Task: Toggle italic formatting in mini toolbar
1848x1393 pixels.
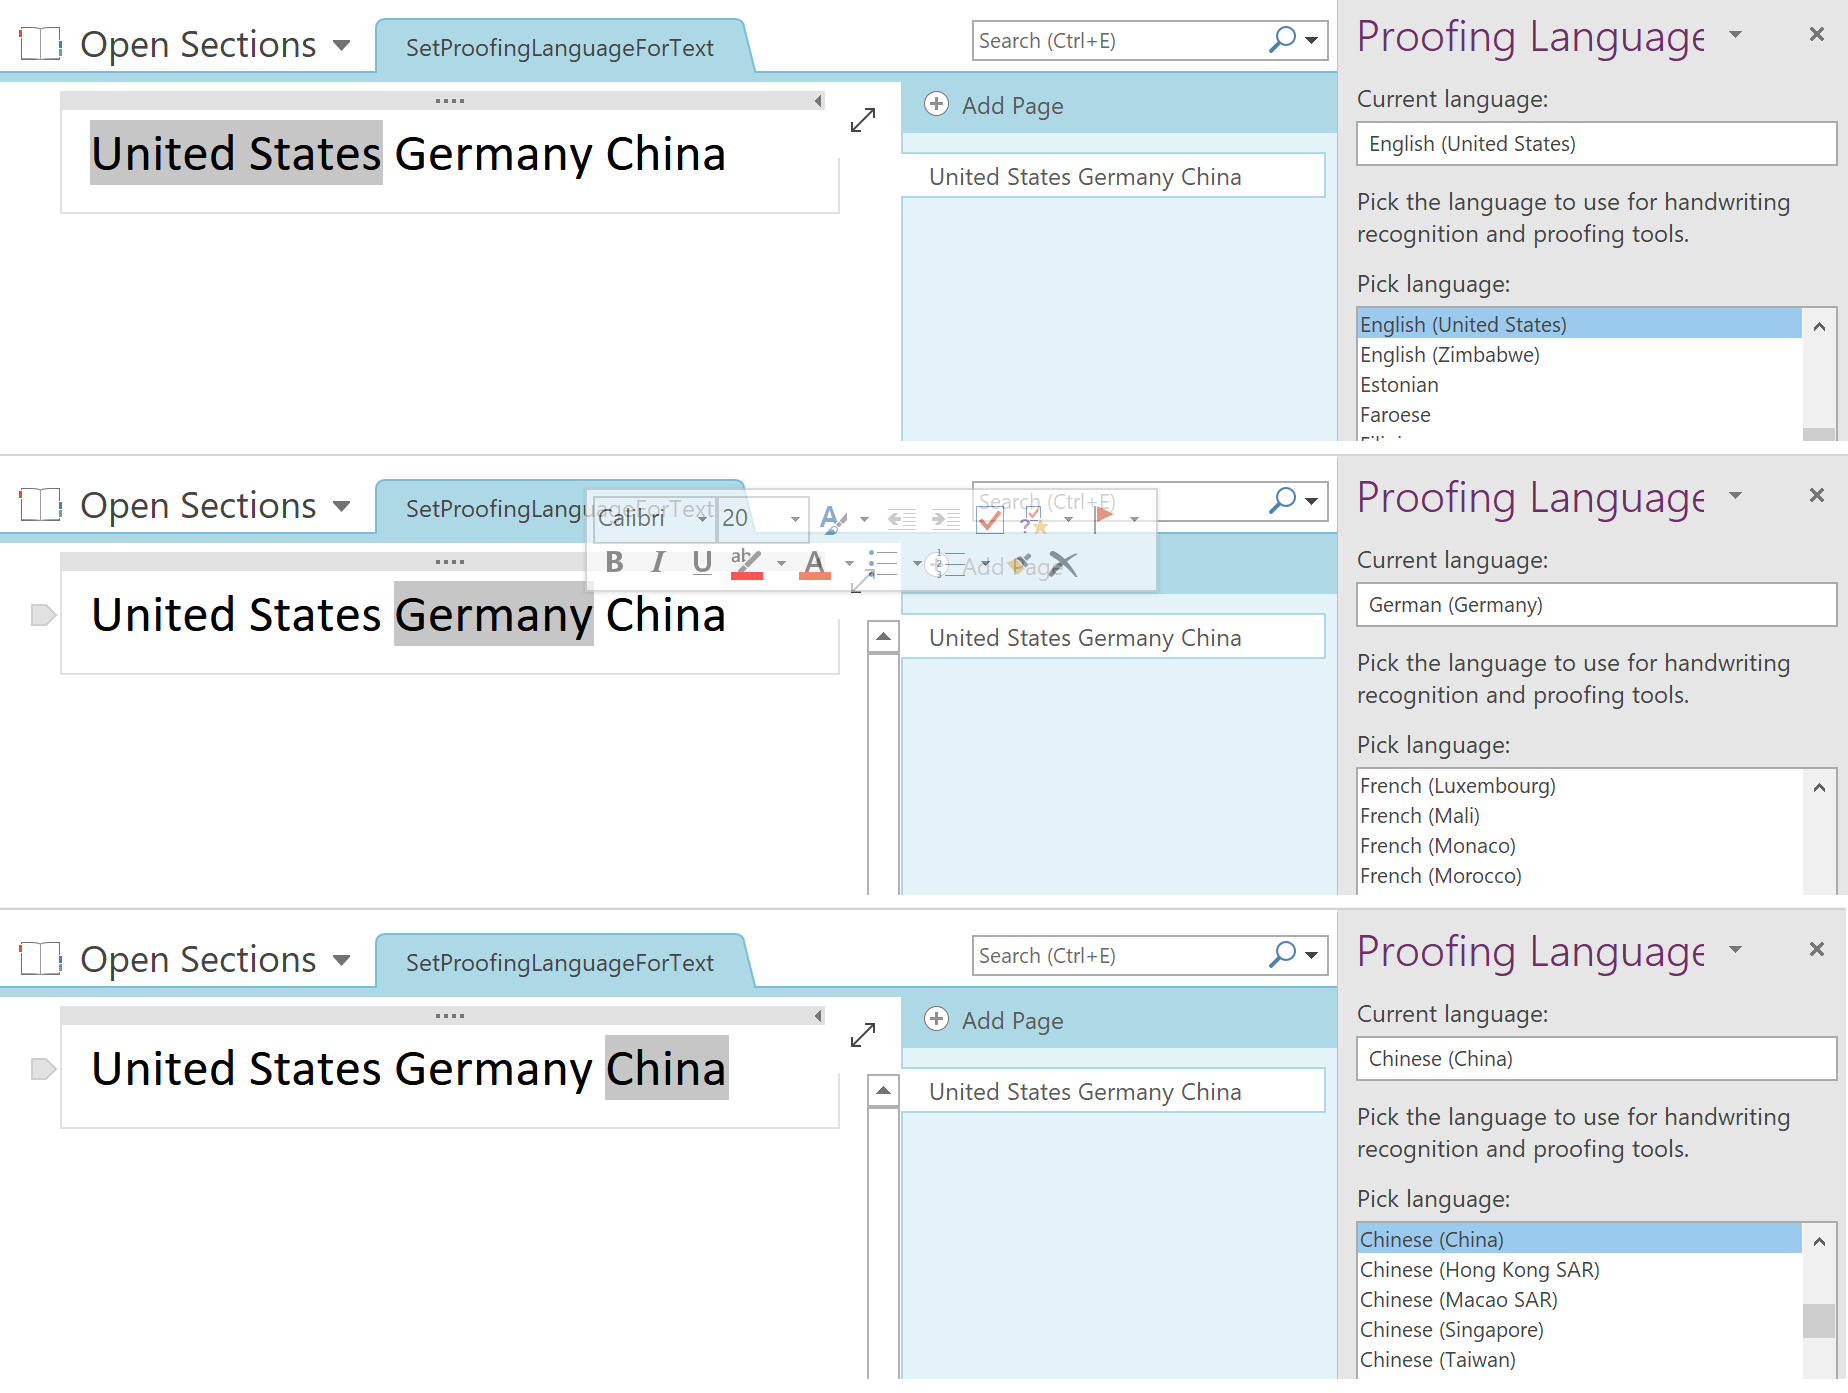Action: coord(657,563)
